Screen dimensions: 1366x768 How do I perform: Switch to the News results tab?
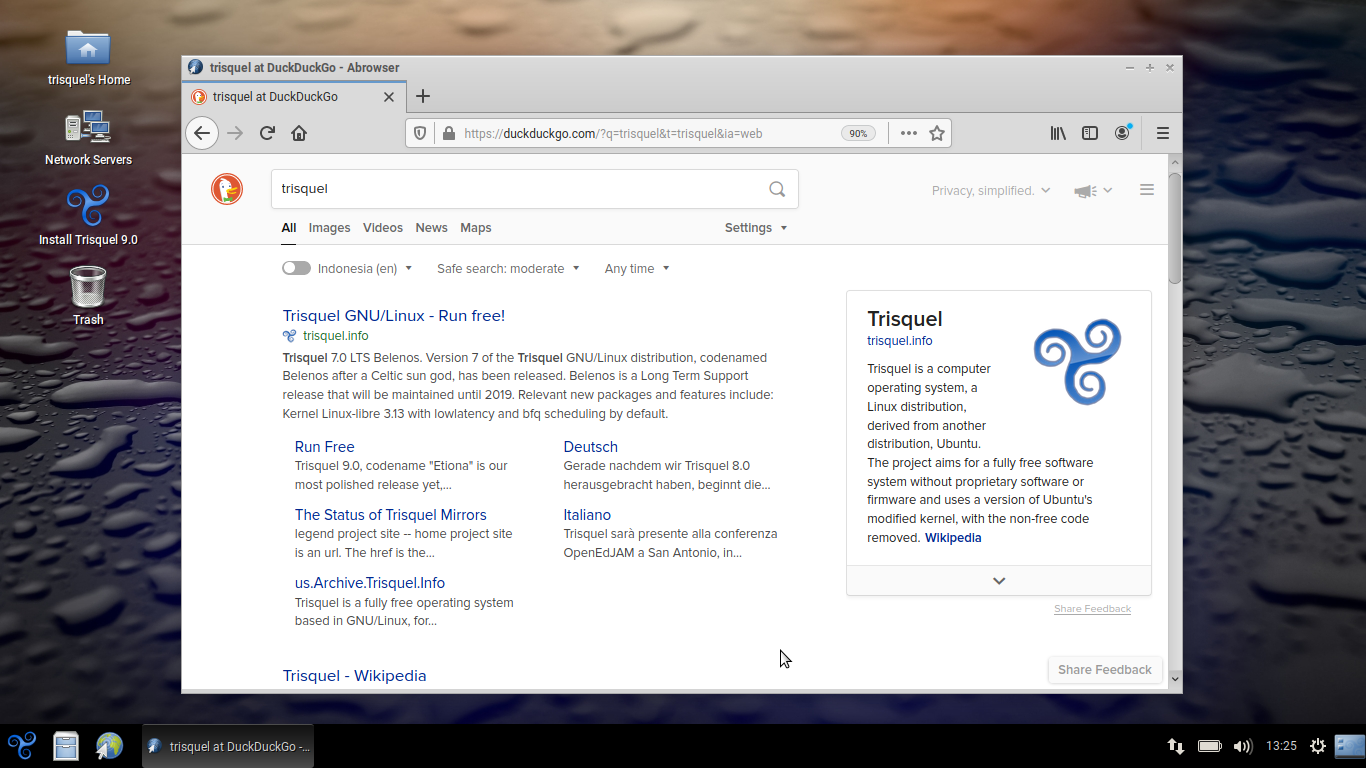click(x=432, y=228)
